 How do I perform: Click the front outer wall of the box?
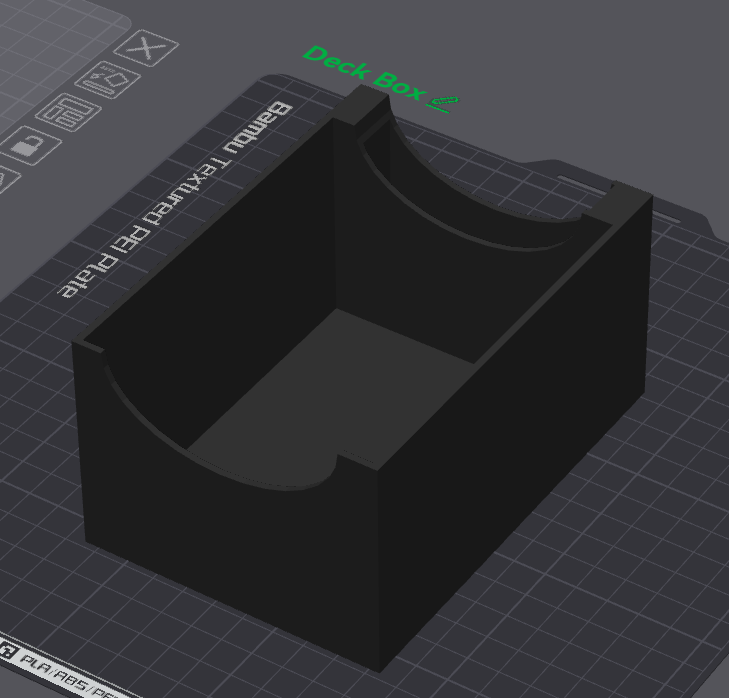pos(230,560)
